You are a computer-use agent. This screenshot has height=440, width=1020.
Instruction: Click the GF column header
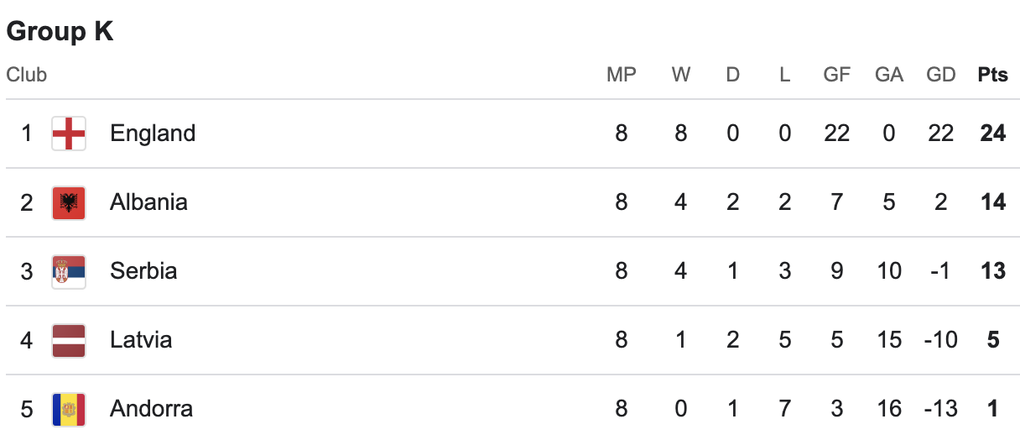point(836,75)
